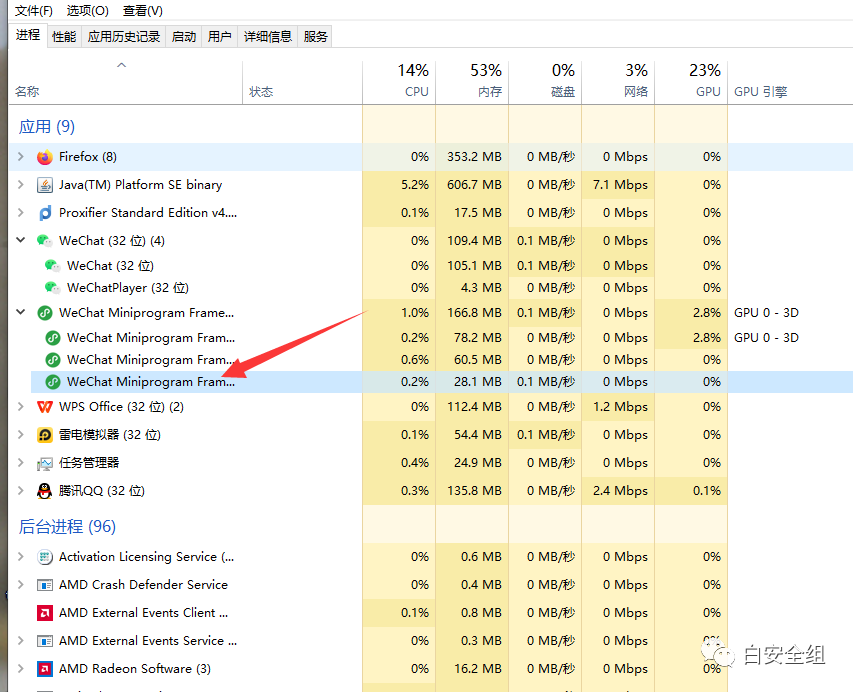
Task: Click icon of WeChat (32 位) child process
Action: point(52,265)
